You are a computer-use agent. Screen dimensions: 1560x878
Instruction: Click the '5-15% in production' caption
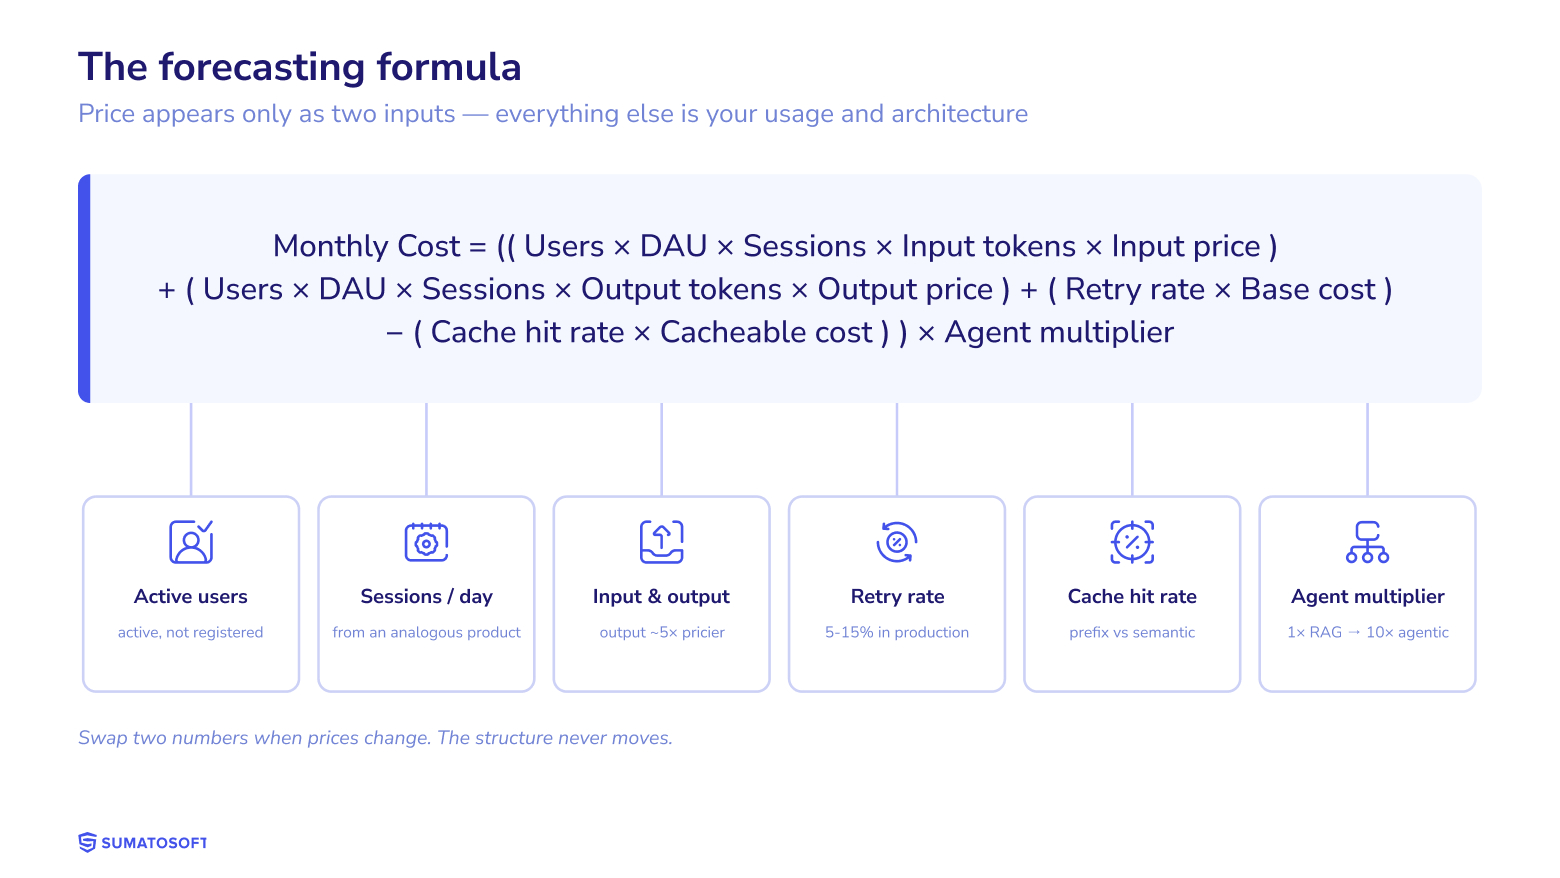pyautogui.click(x=897, y=632)
